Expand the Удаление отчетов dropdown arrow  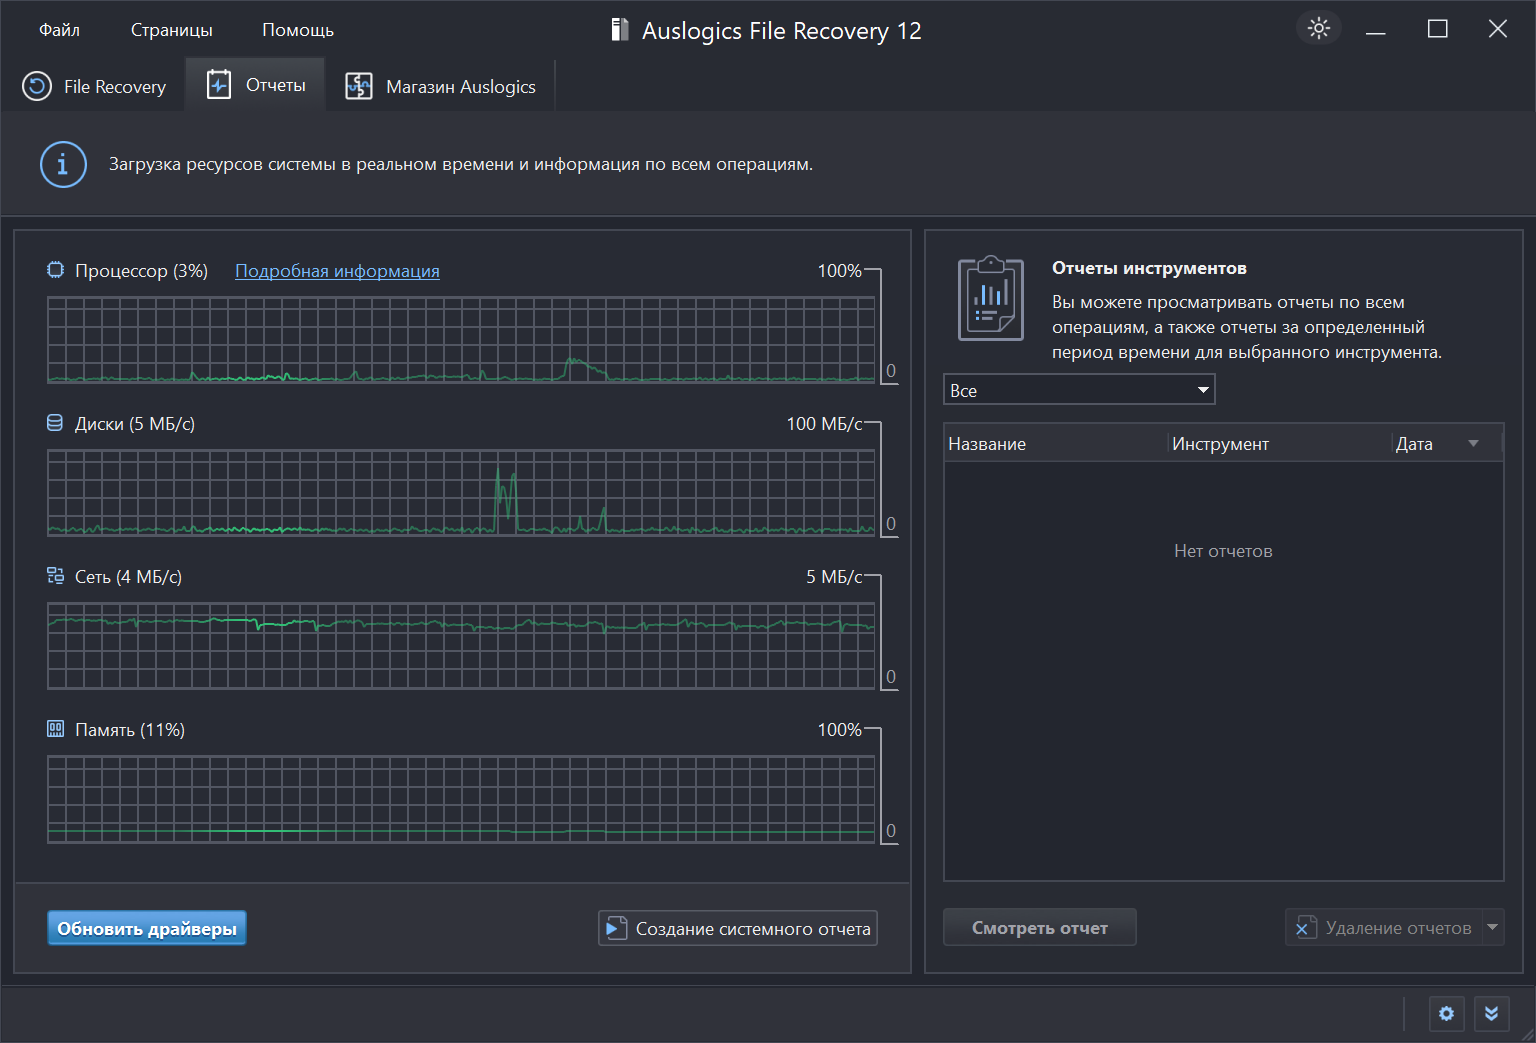click(1493, 928)
